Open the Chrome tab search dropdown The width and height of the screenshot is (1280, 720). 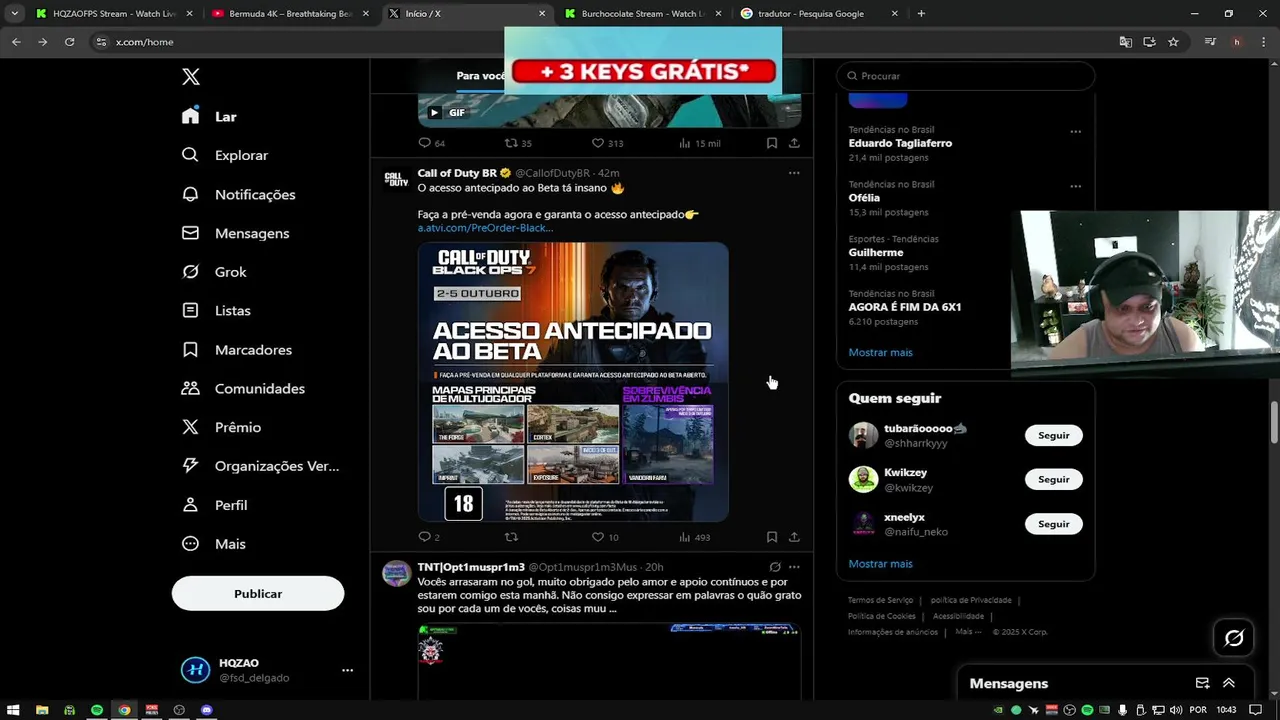click(x=14, y=14)
